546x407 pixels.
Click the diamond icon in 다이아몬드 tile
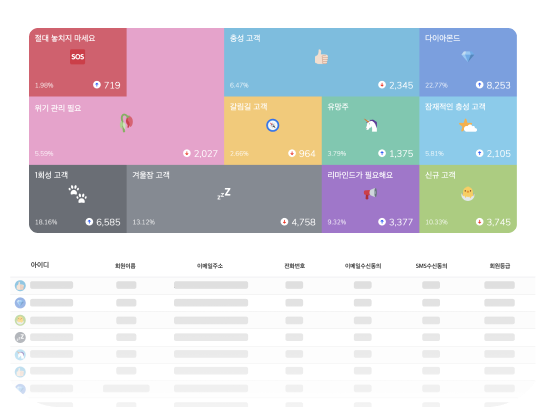click(468, 56)
